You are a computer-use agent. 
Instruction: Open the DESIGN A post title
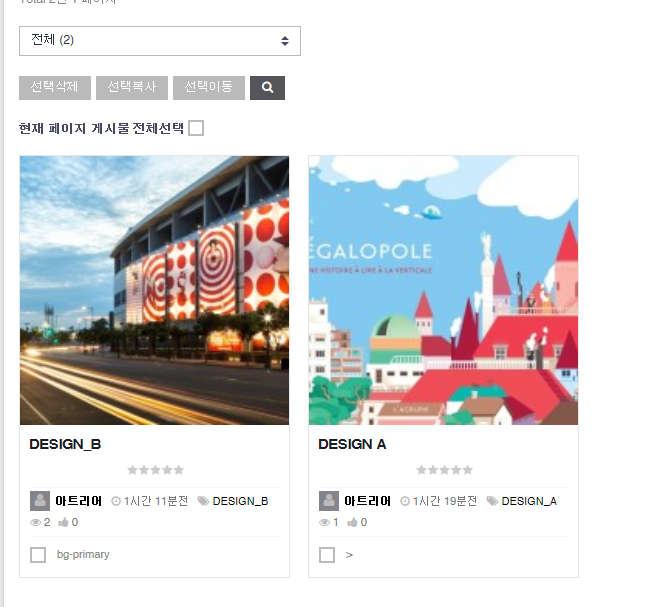click(x=352, y=444)
